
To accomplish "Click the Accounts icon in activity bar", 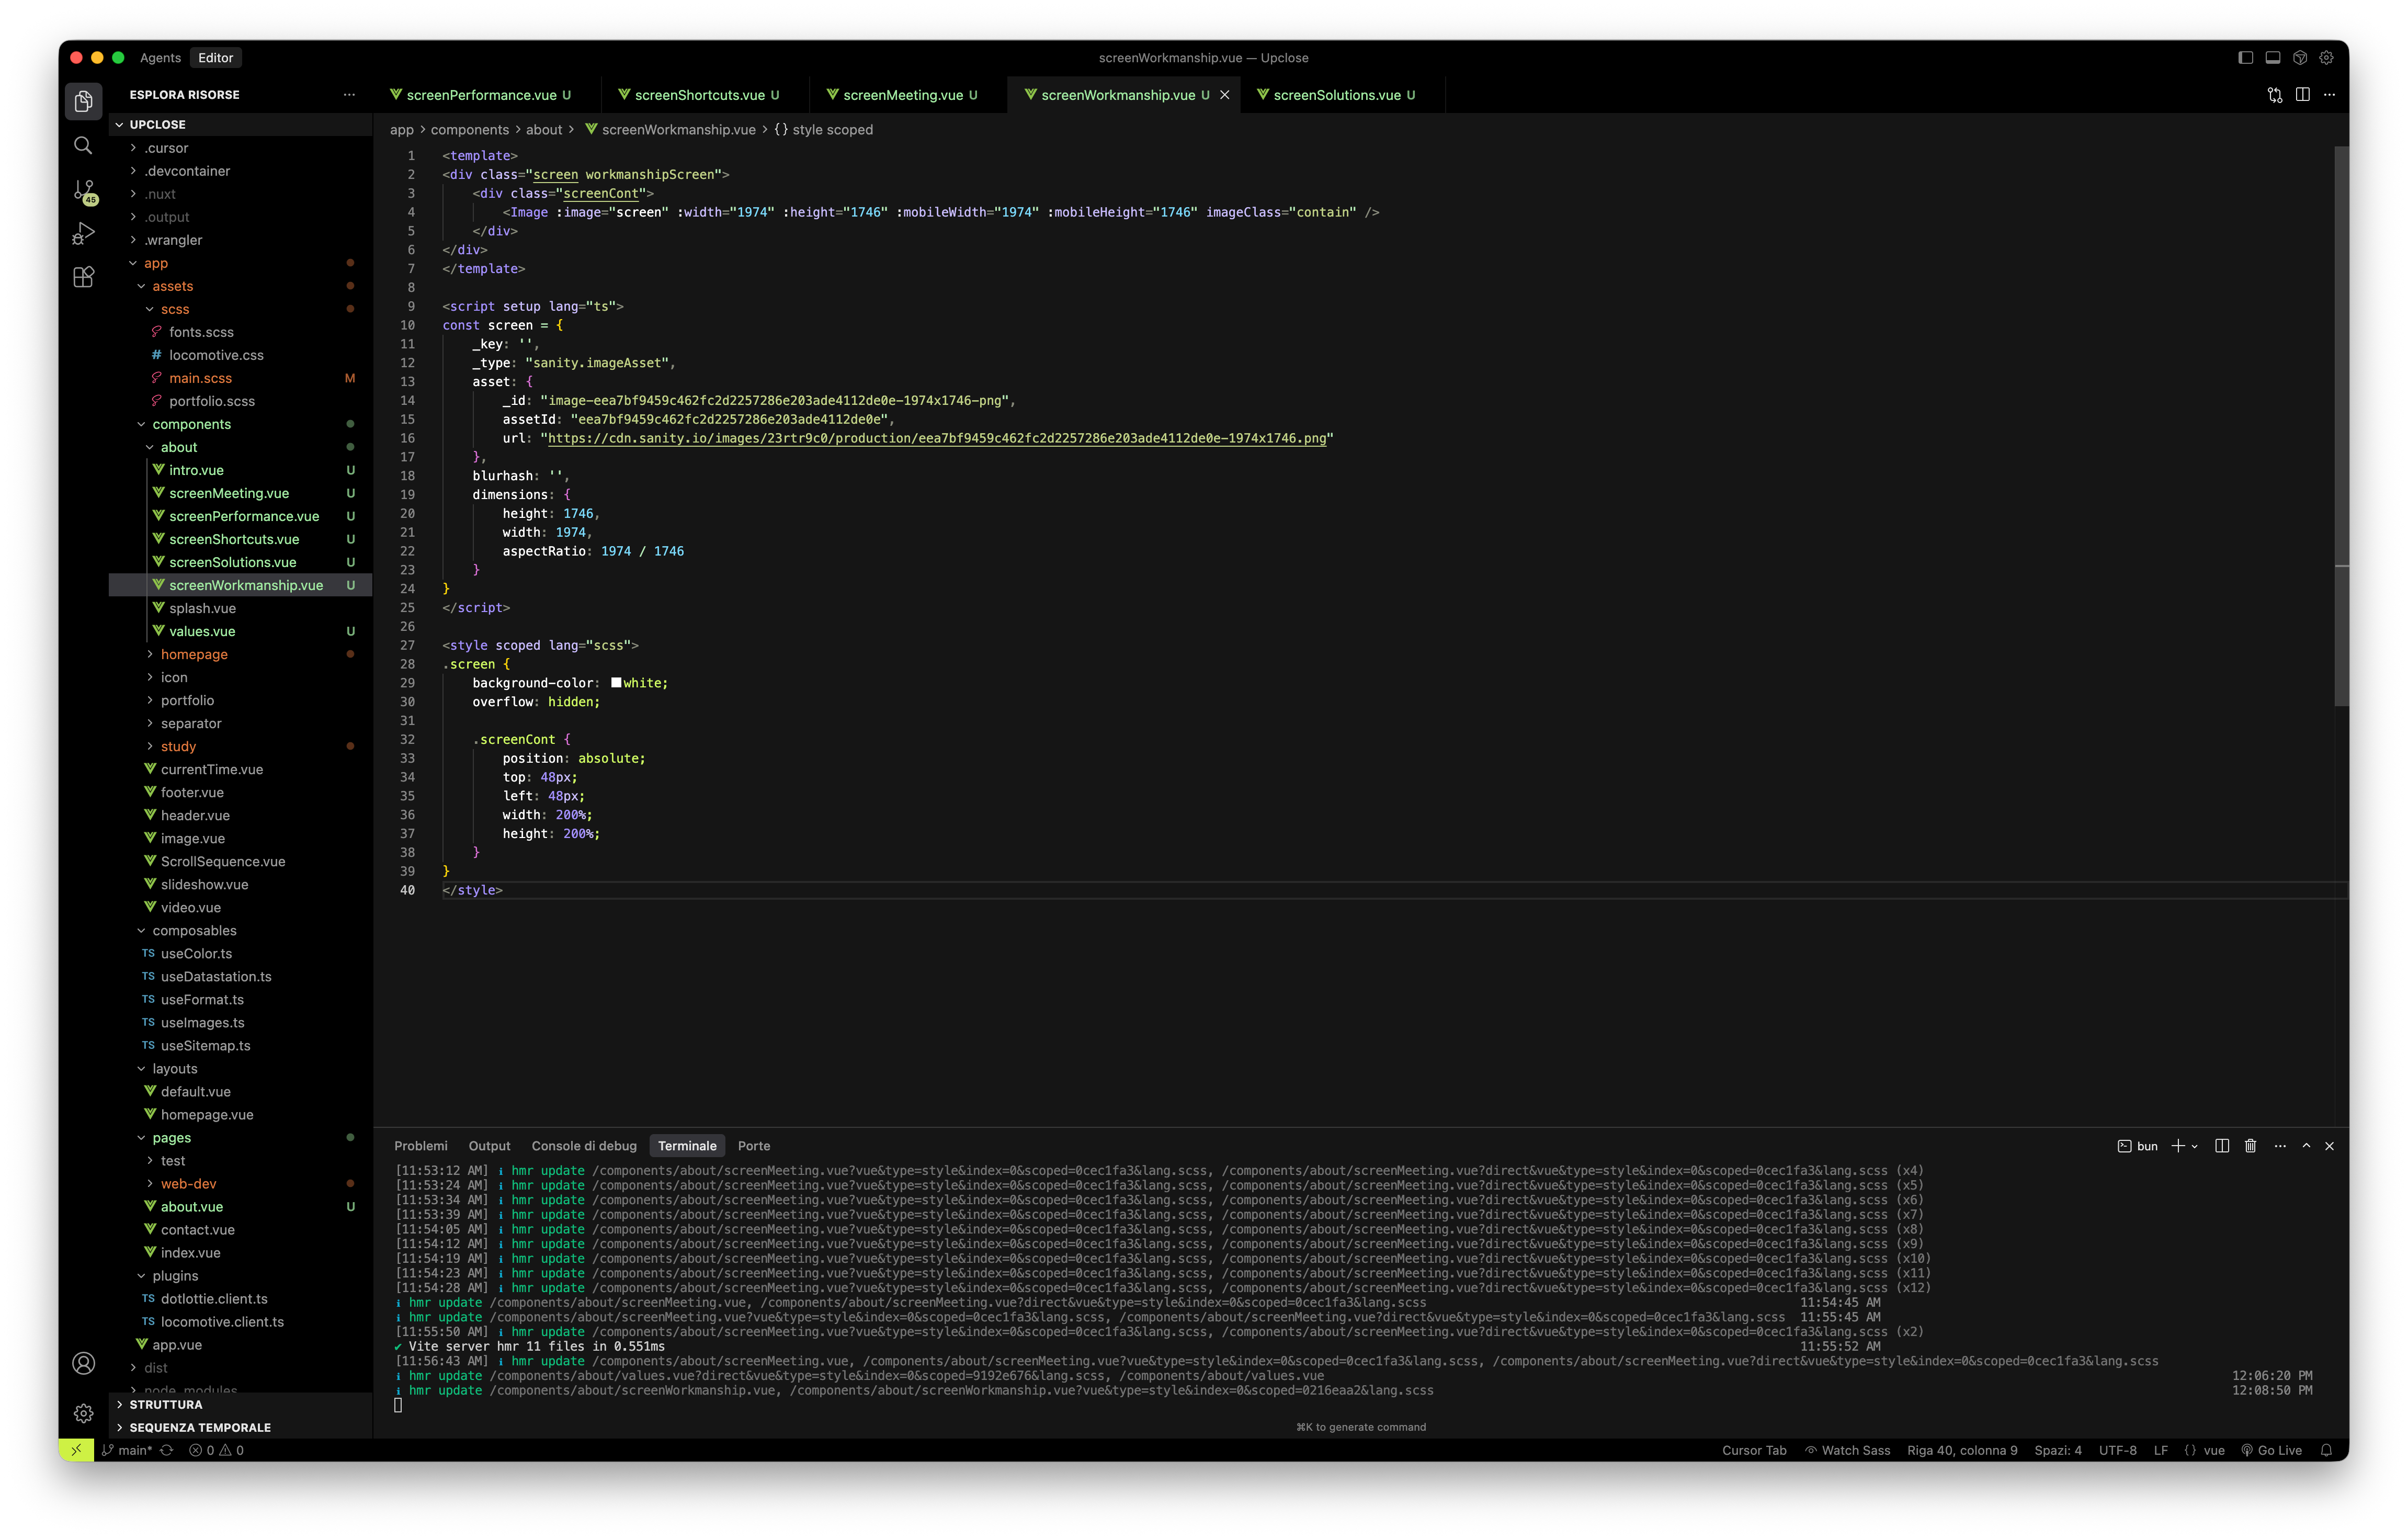I will click(83, 1363).
